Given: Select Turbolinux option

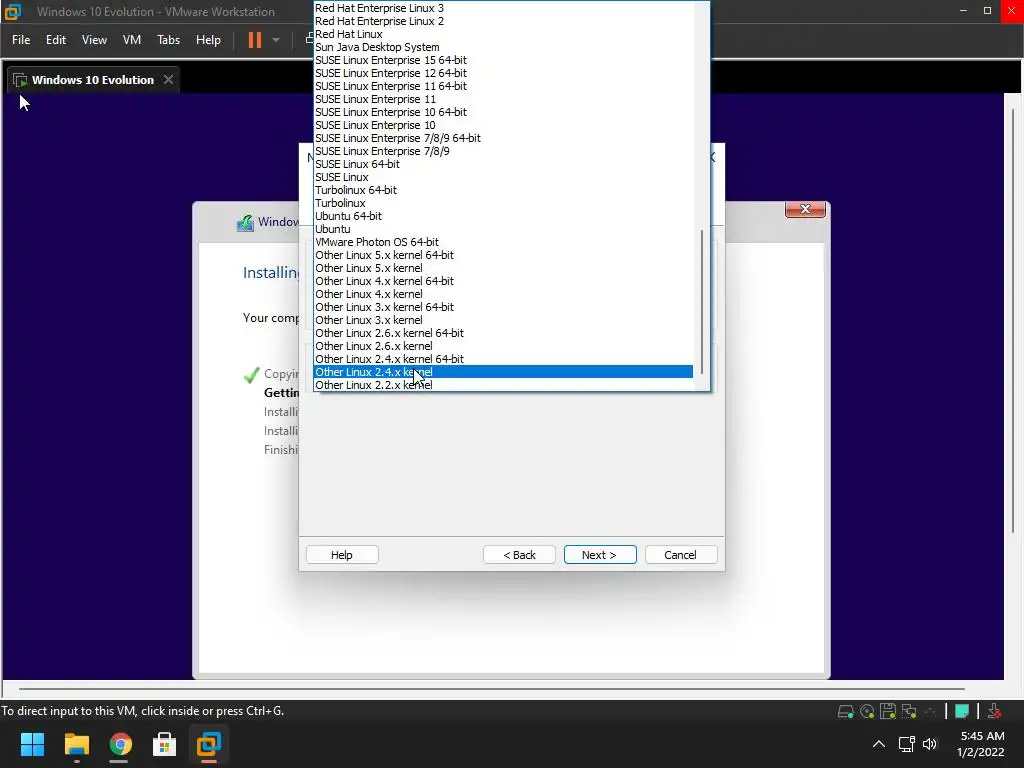Looking at the screenshot, I should tap(504, 203).
